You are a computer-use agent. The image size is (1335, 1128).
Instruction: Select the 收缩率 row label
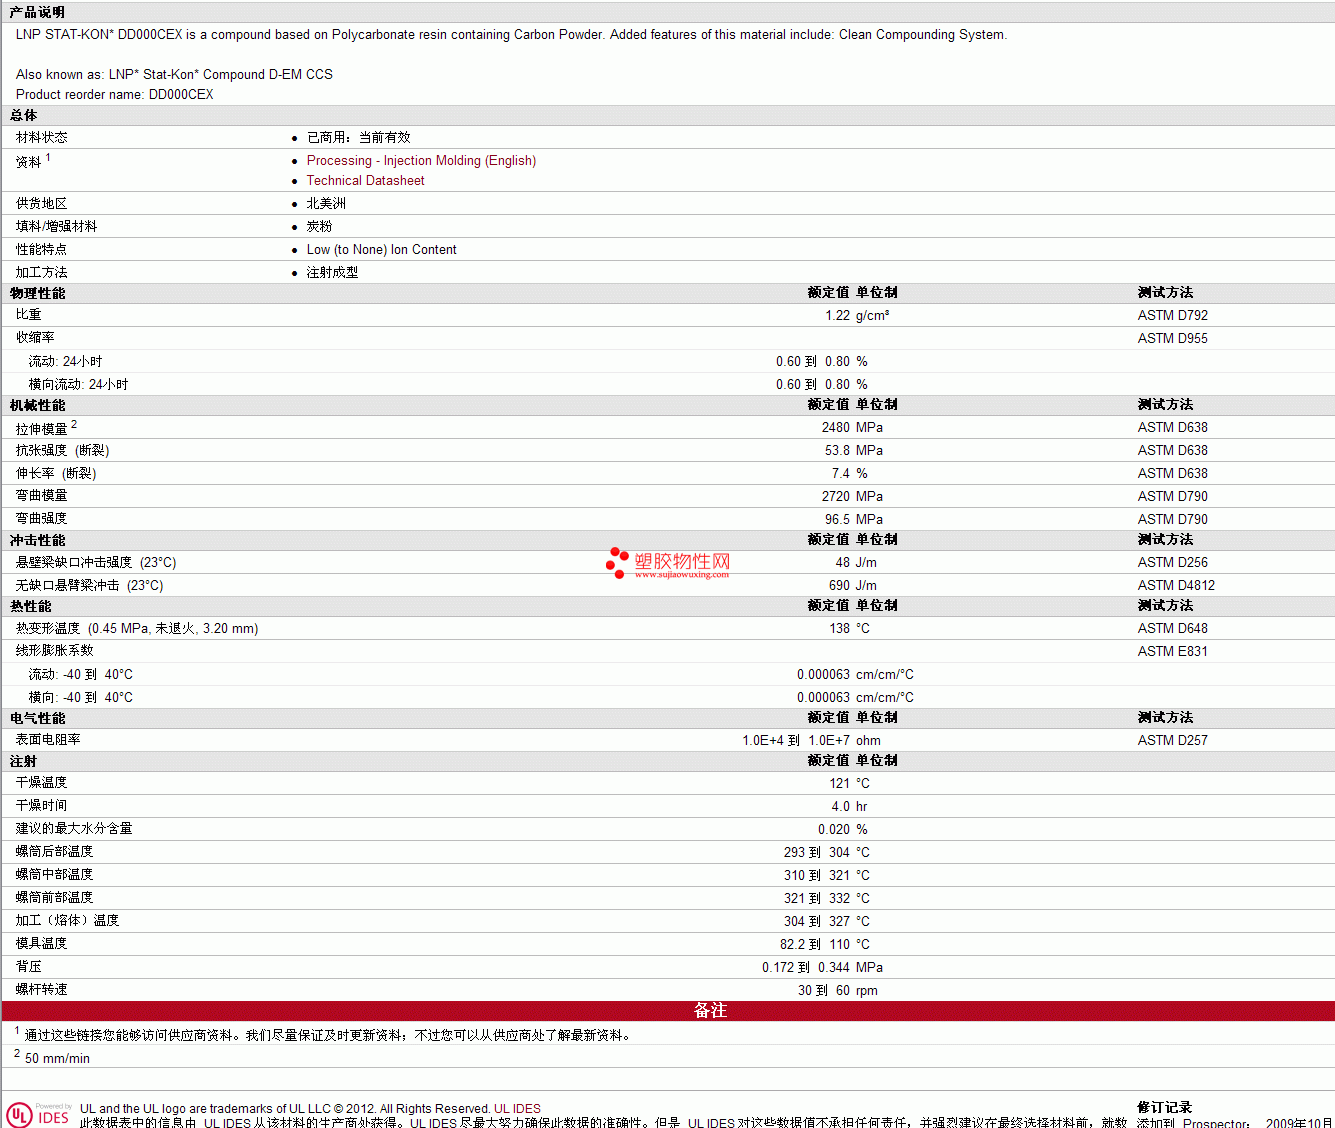coord(35,338)
